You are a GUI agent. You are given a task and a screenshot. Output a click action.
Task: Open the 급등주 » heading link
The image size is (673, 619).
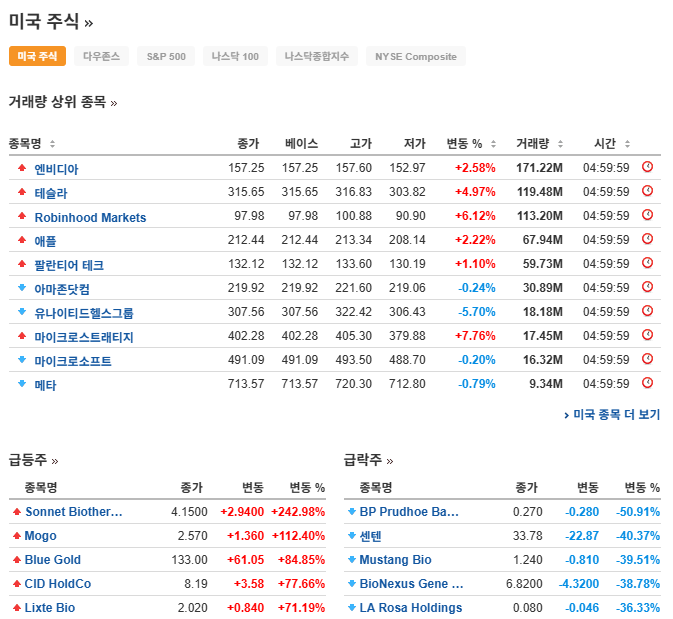(33, 460)
